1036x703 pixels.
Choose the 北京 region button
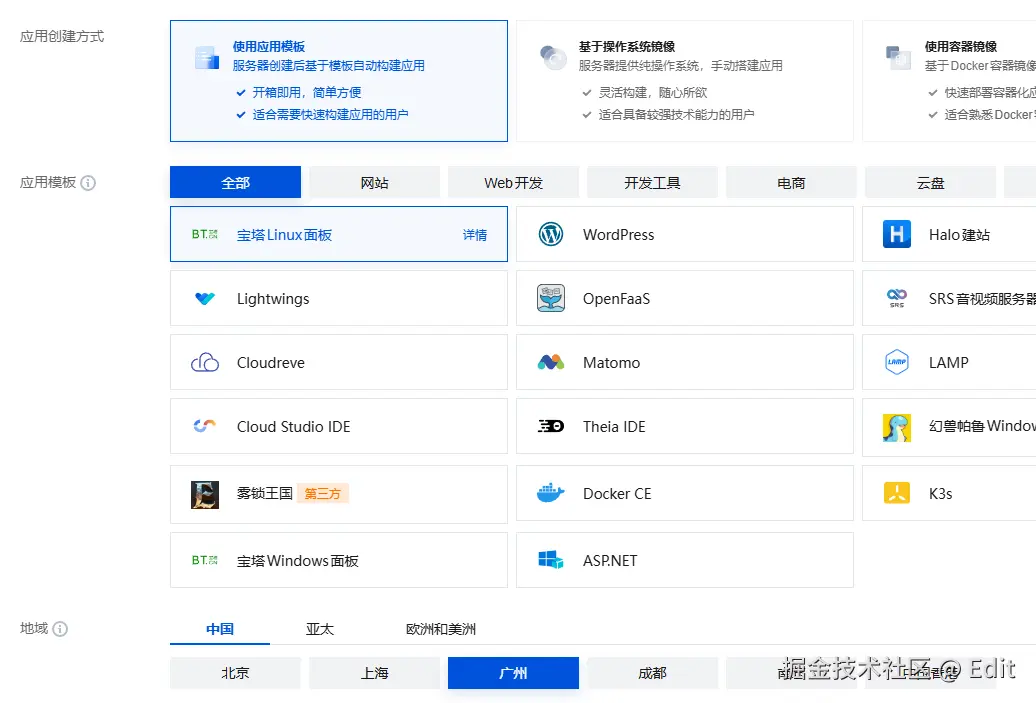(235, 673)
